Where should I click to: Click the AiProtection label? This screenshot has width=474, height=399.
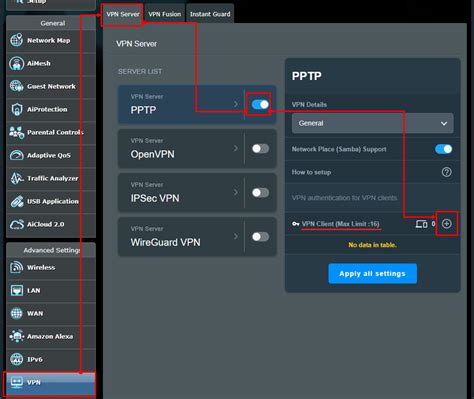tap(47, 109)
